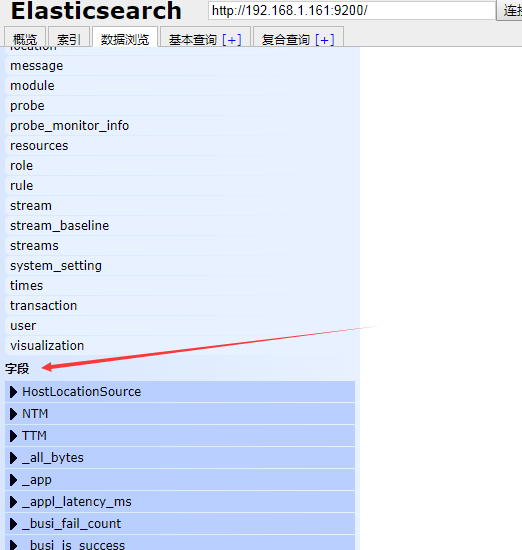Select the probe type
Image resolution: width=522 pixels, height=550 pixels.
[182, 106]
